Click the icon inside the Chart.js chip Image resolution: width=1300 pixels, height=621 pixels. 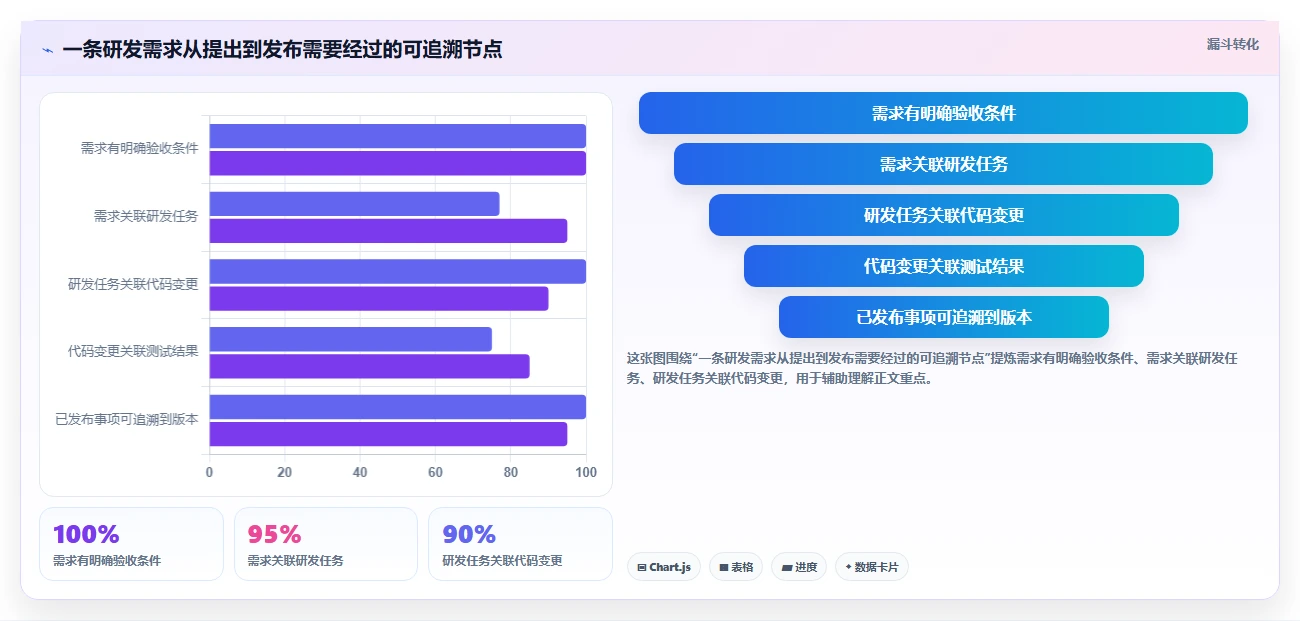642,568
